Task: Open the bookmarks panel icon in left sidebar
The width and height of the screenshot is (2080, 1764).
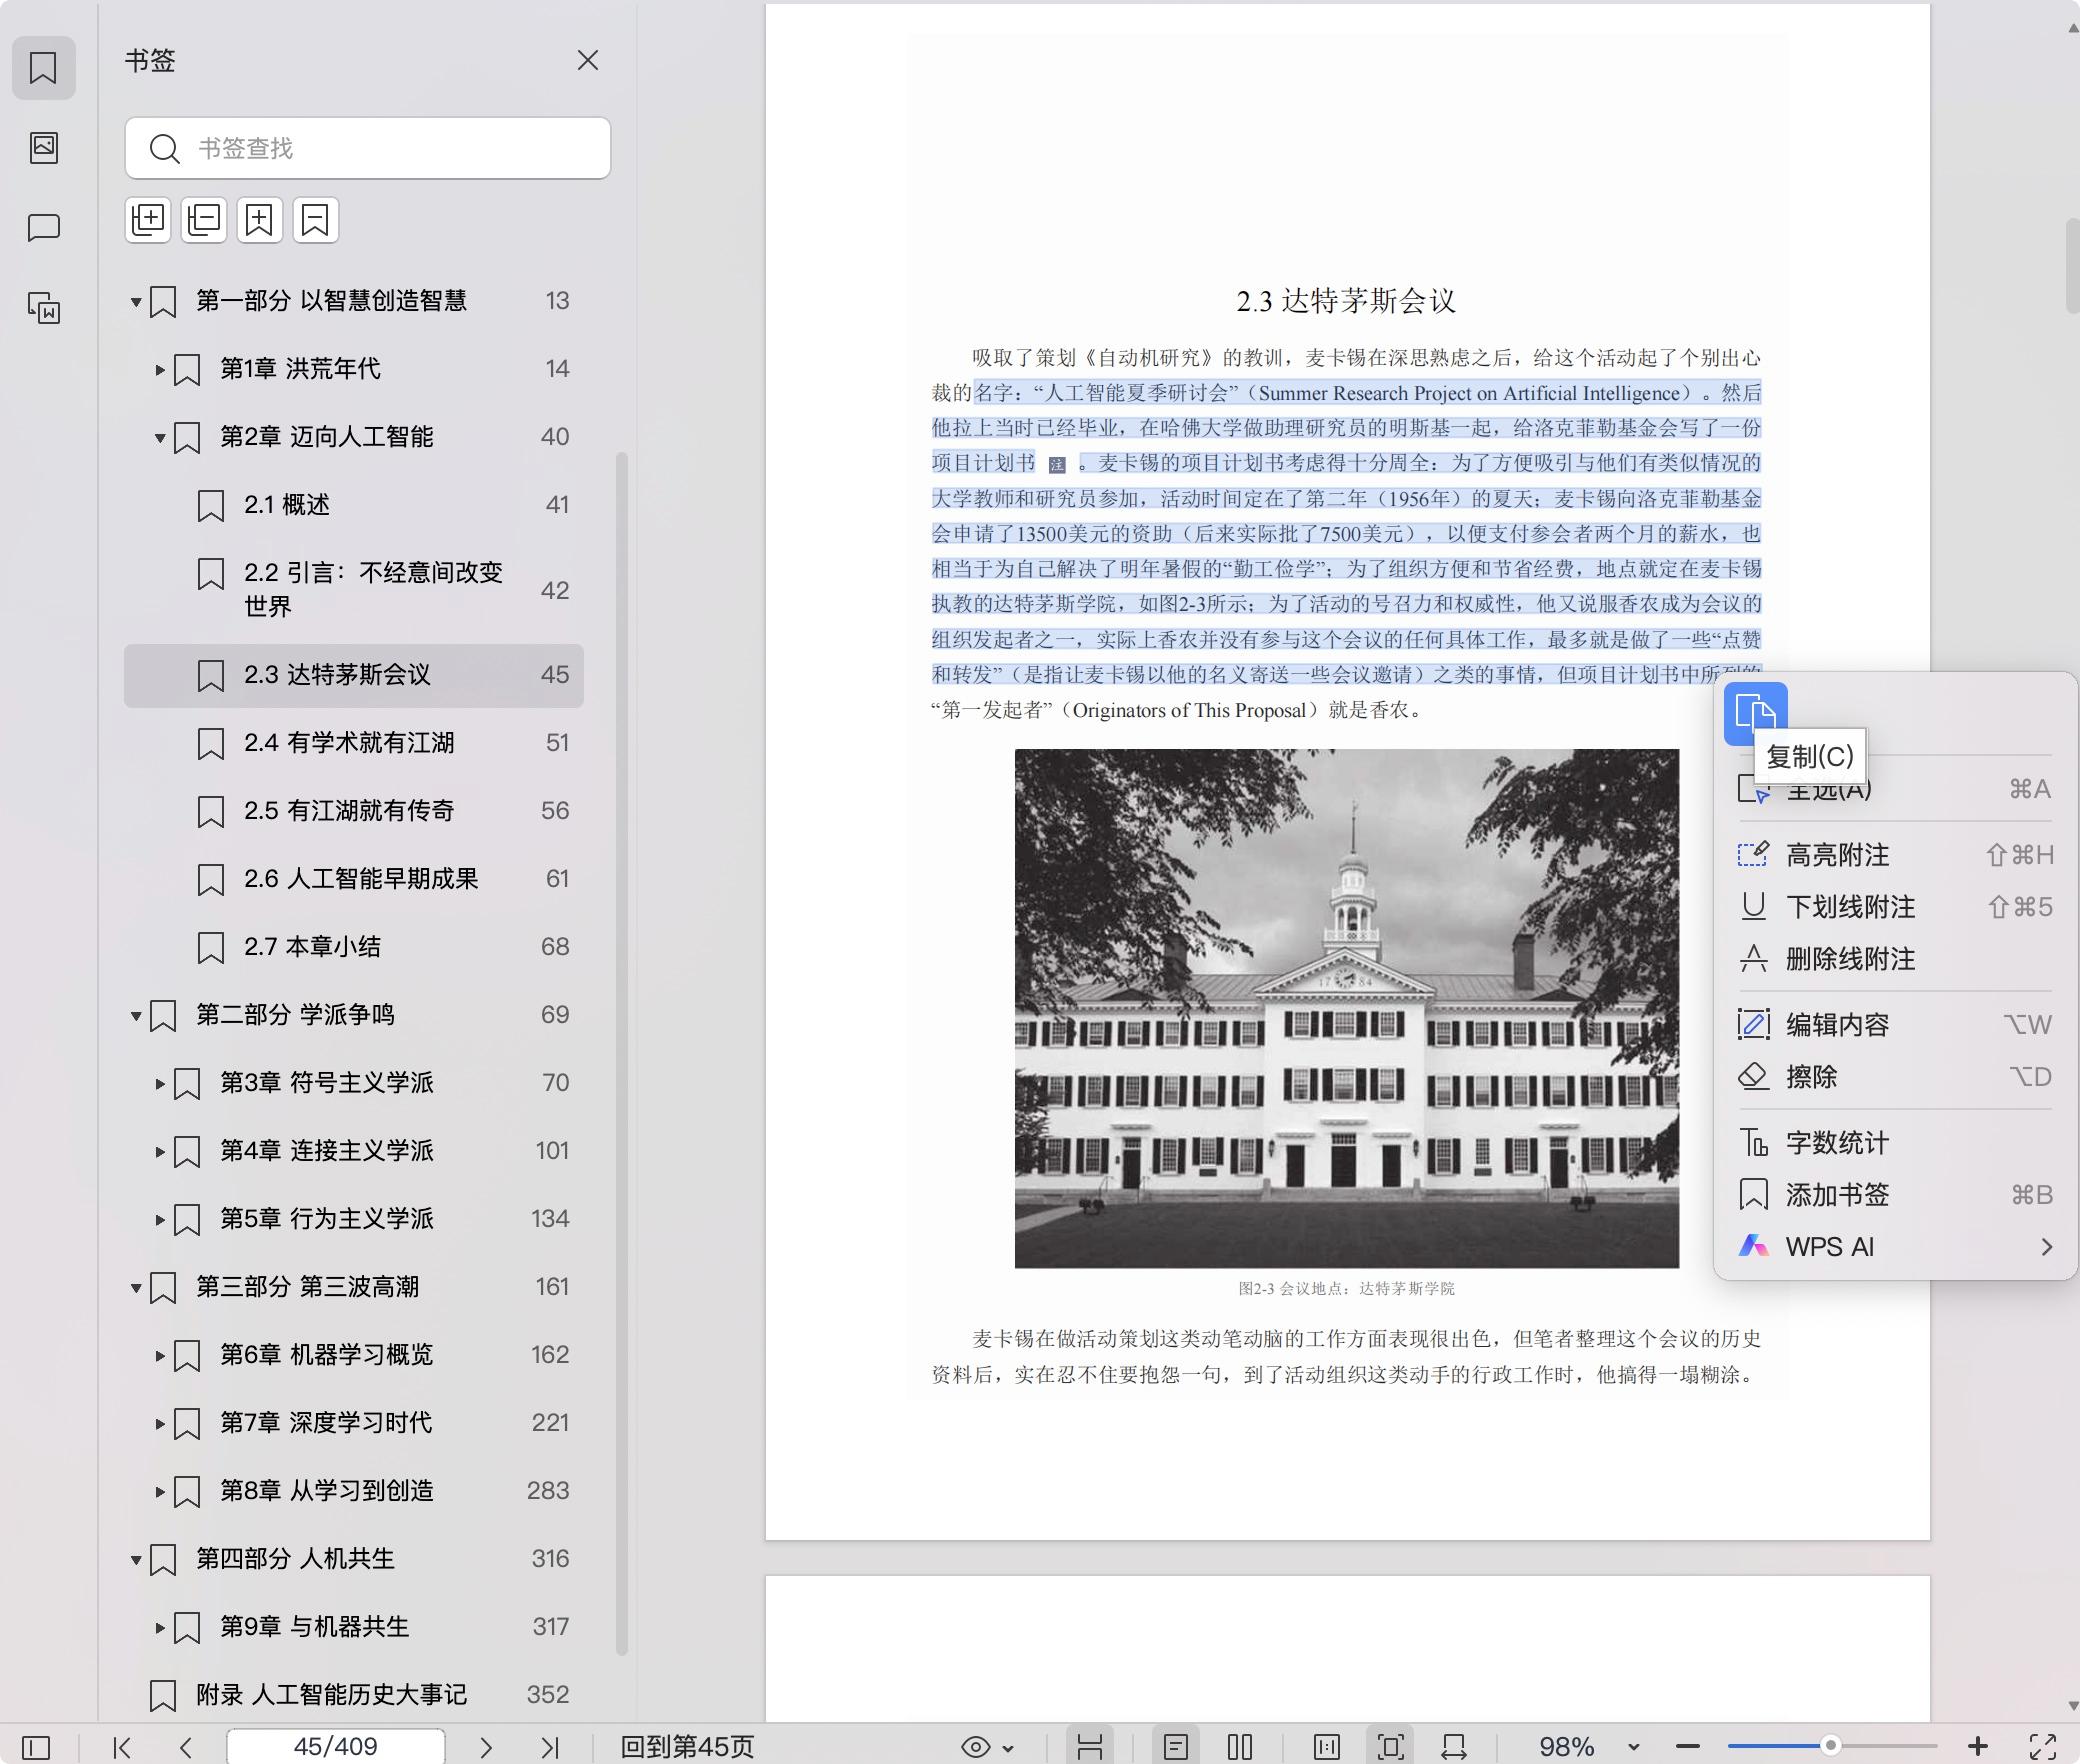Action: (x=43, y=68)
